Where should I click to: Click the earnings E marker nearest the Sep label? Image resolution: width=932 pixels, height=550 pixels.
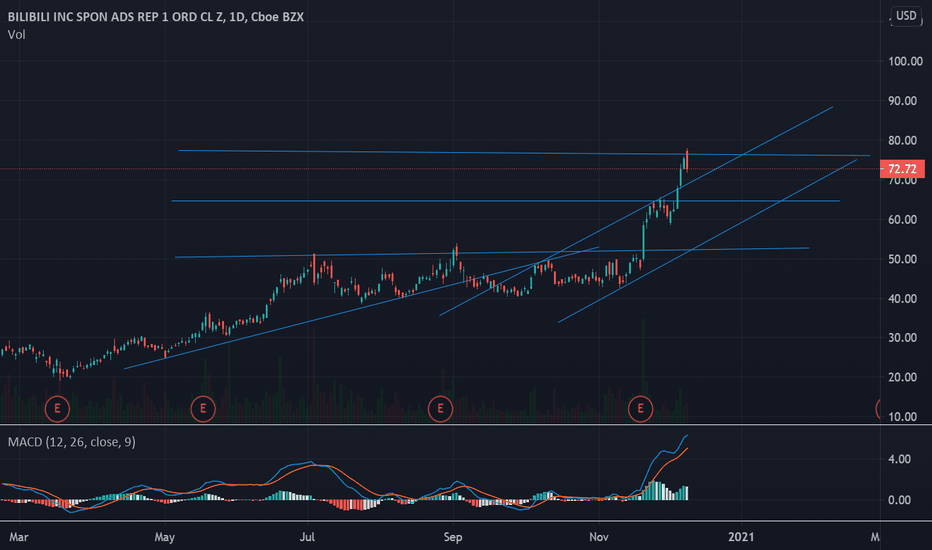point(440,409)
